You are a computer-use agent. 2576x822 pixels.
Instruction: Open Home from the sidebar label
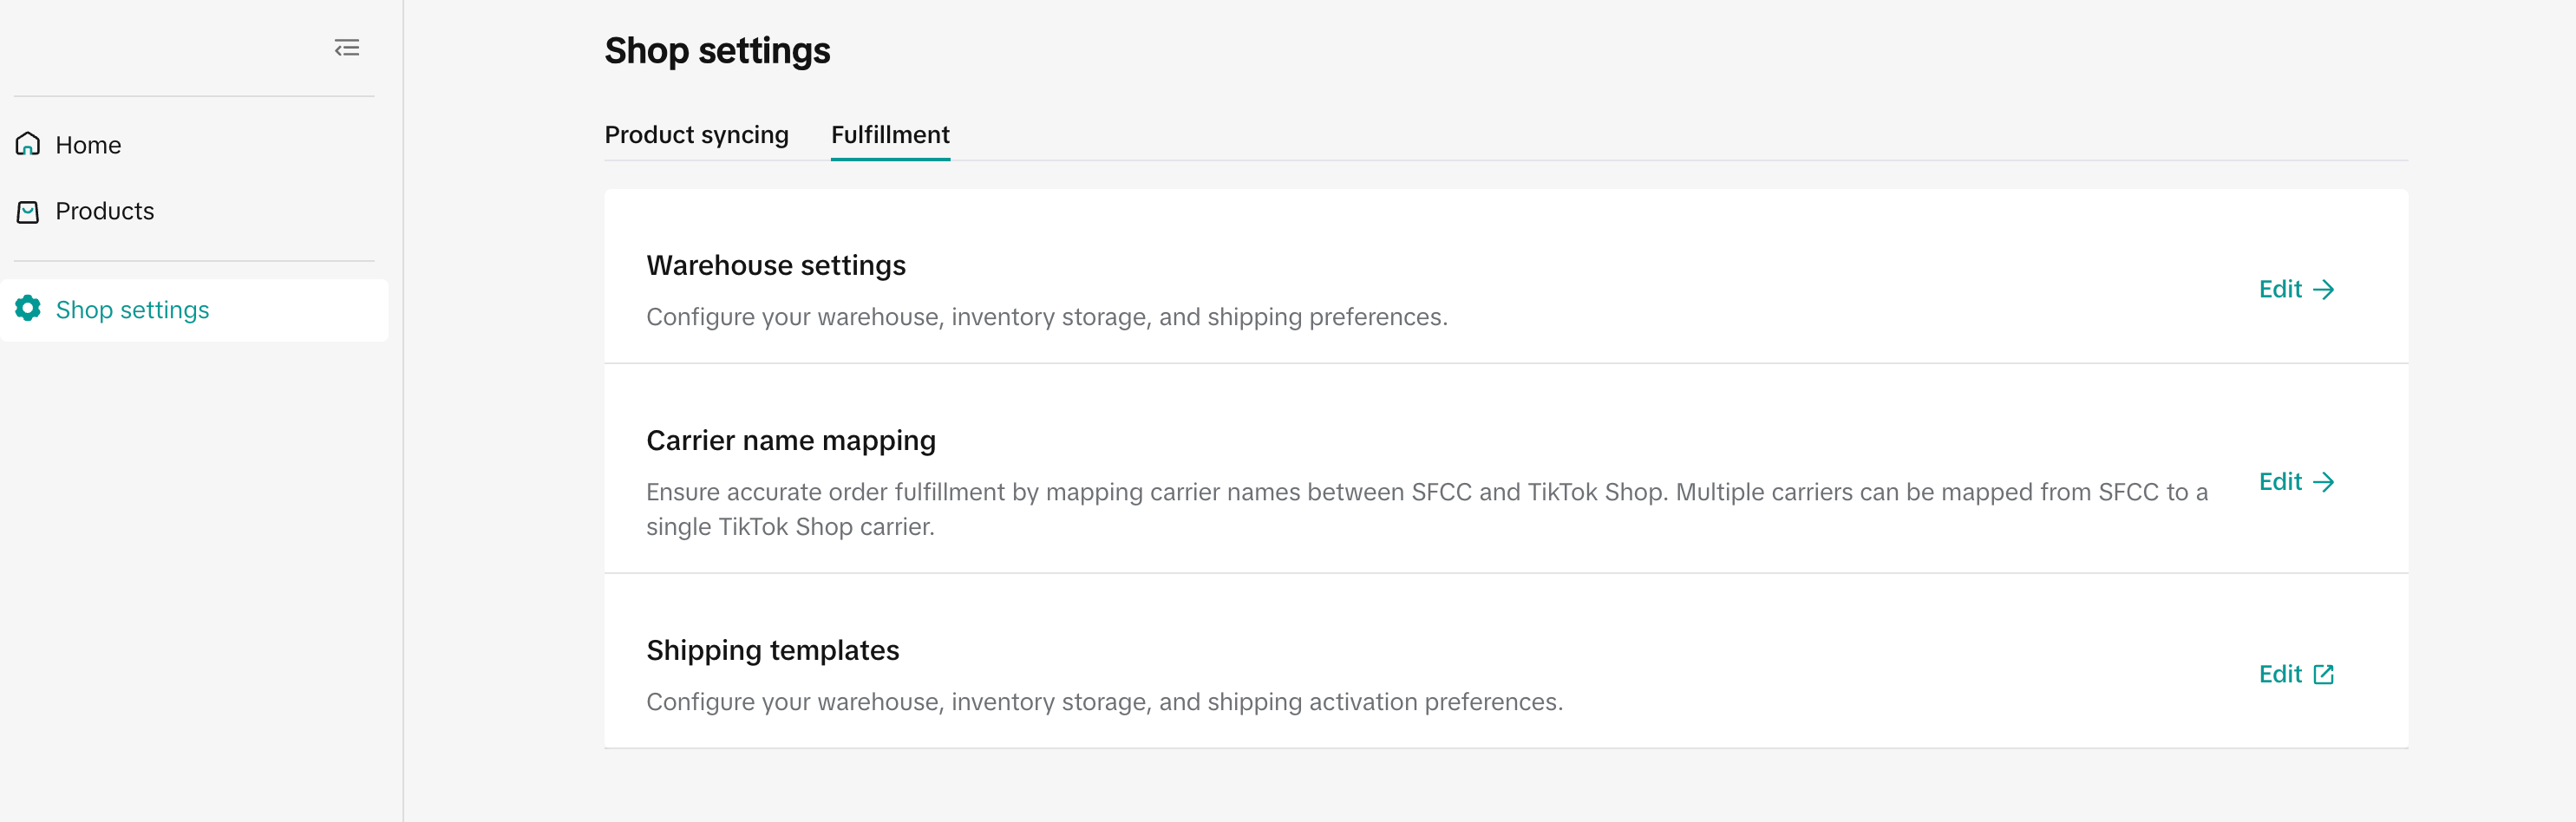tap(88, 145)
